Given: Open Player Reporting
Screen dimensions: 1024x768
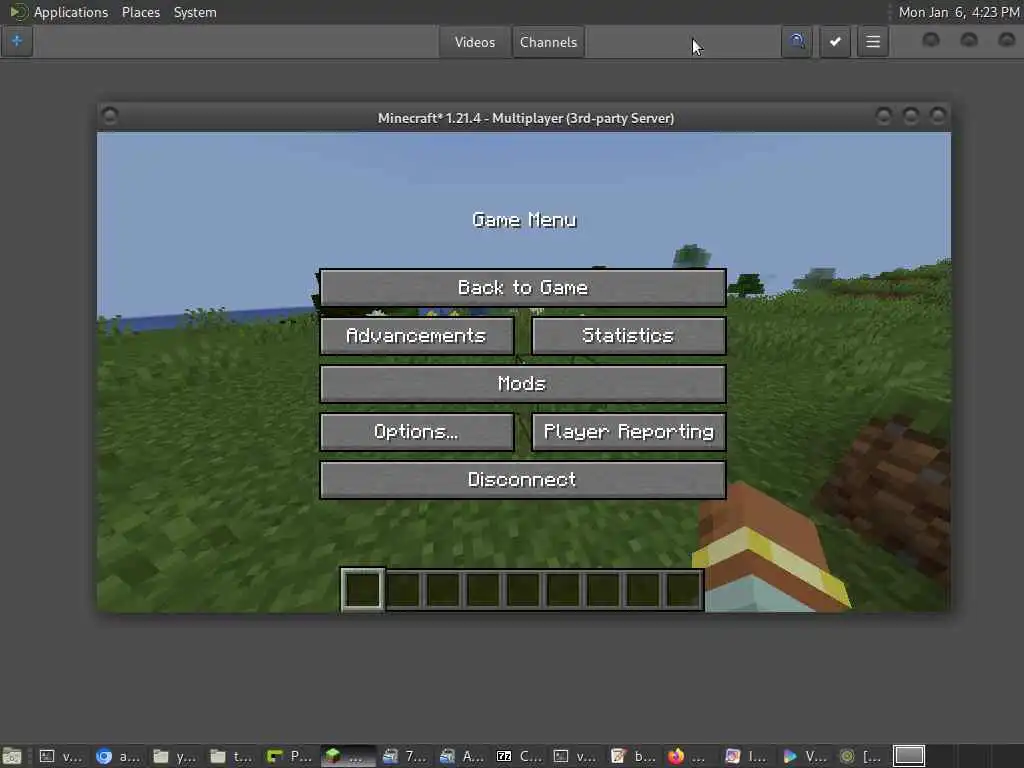Looking at the screenshot, I should pyautogui.click(x=628, y=432).
